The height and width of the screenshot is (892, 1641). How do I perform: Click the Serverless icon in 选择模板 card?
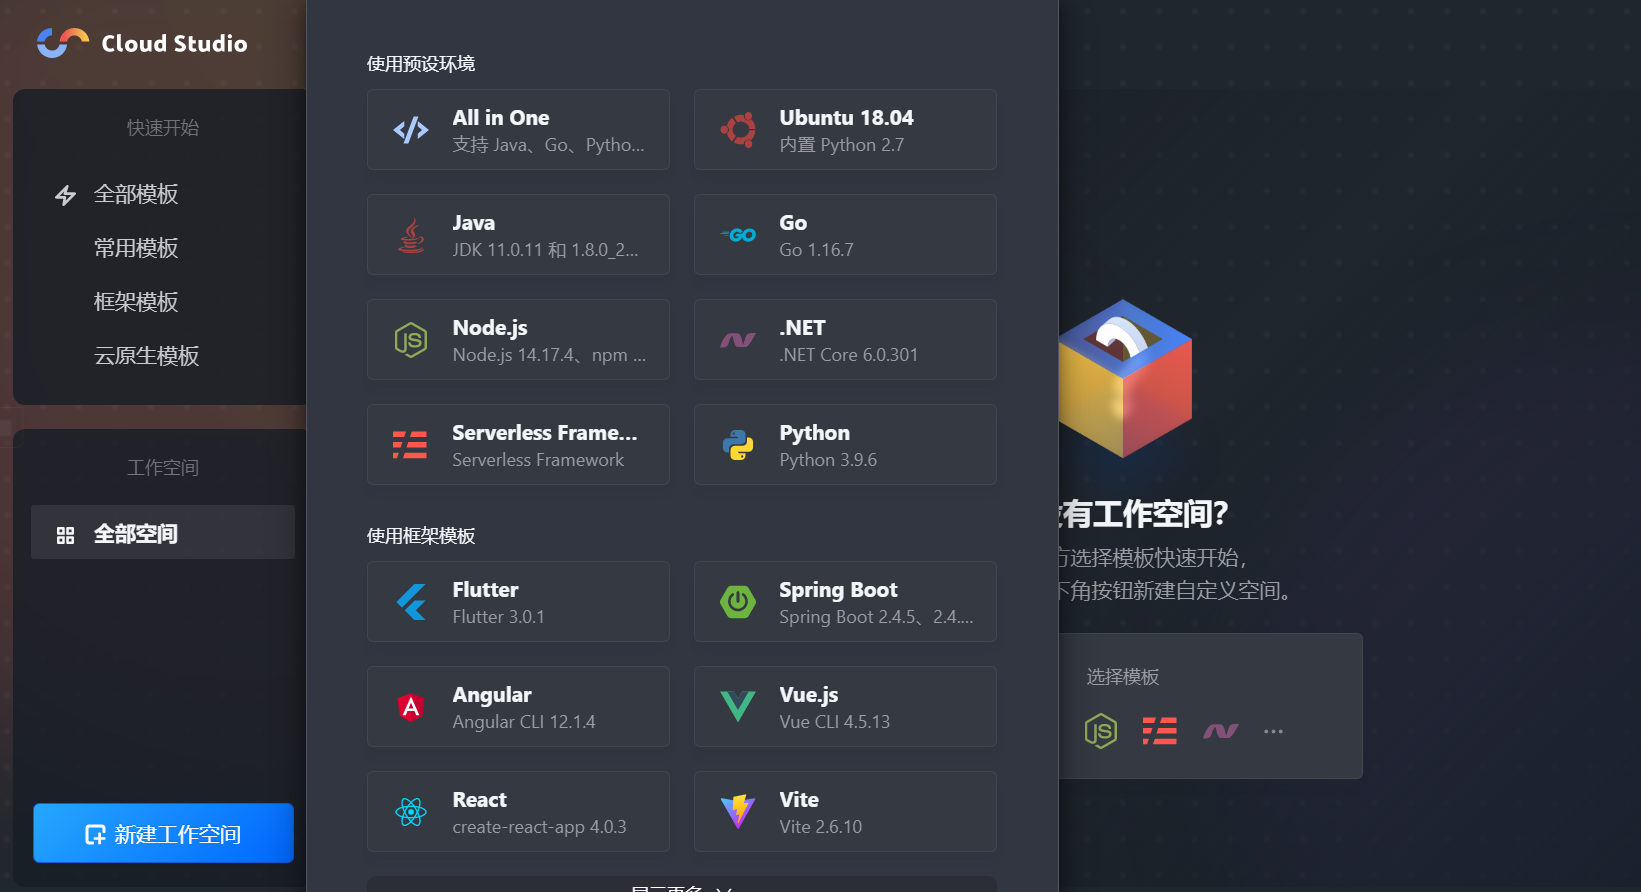tap(1160, 731)
